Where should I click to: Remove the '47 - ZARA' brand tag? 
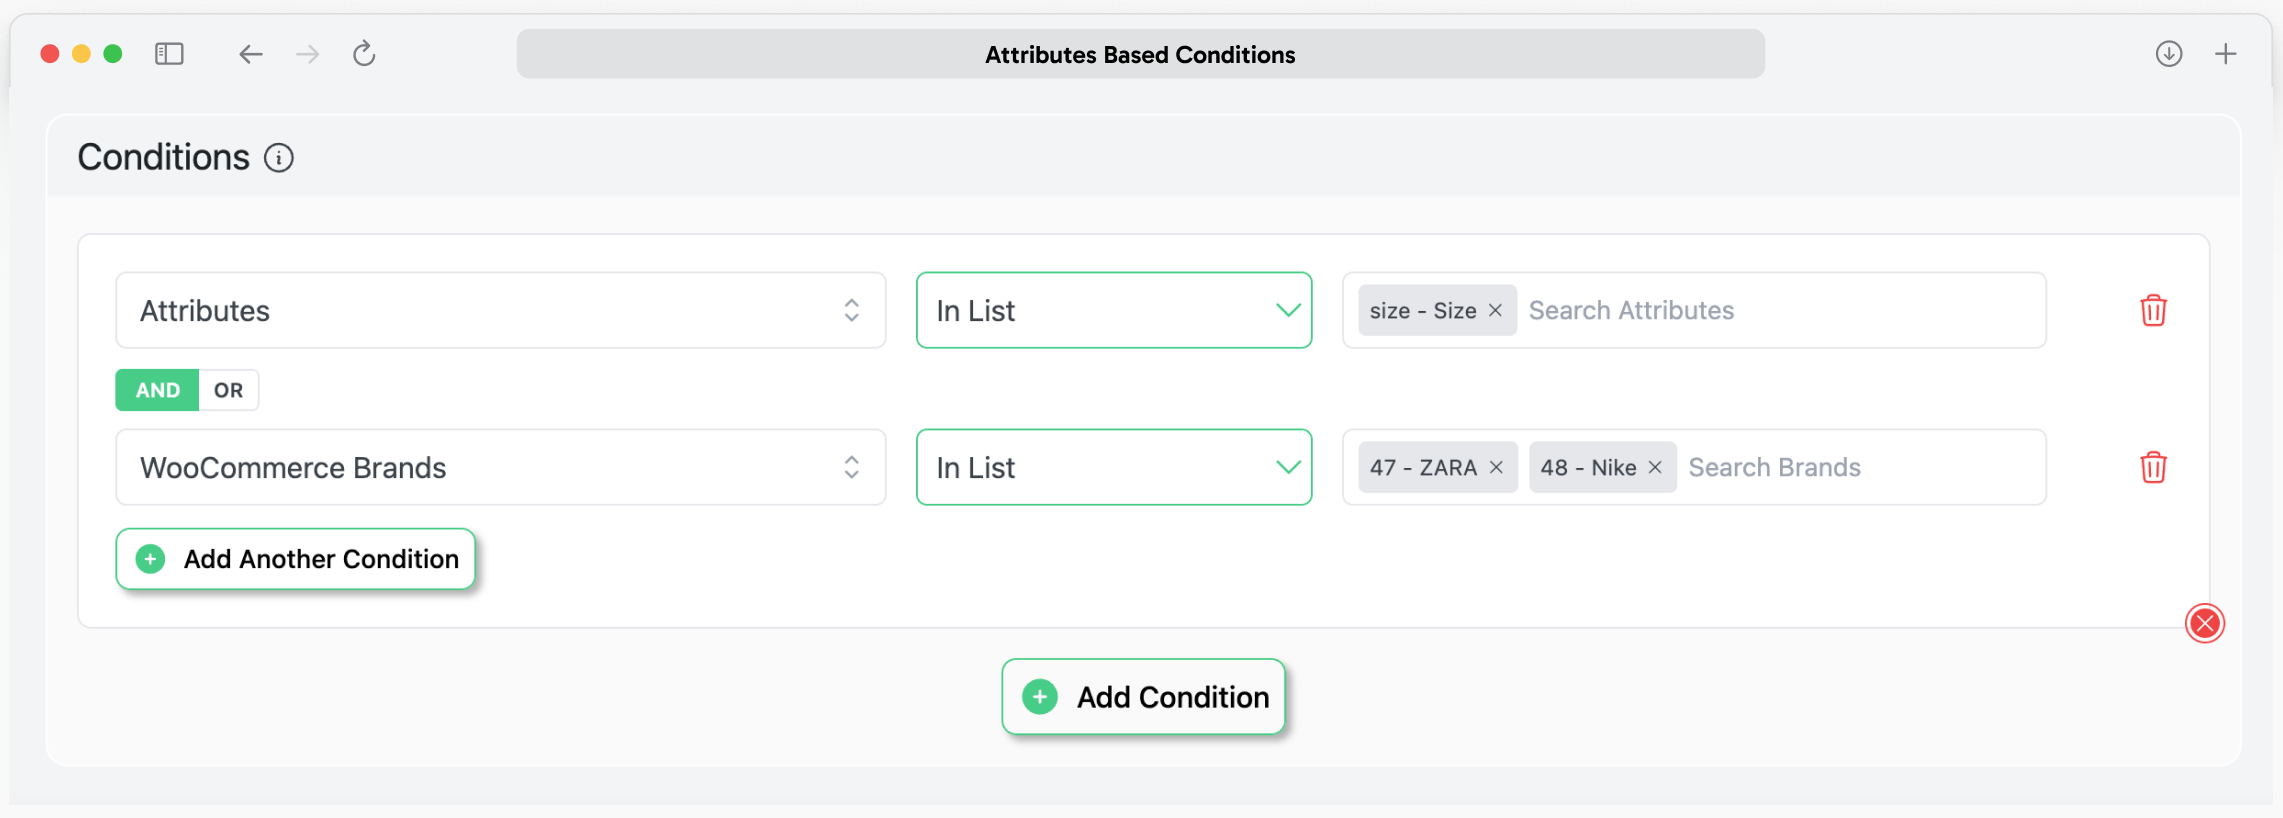click(x=1496, y=467)
